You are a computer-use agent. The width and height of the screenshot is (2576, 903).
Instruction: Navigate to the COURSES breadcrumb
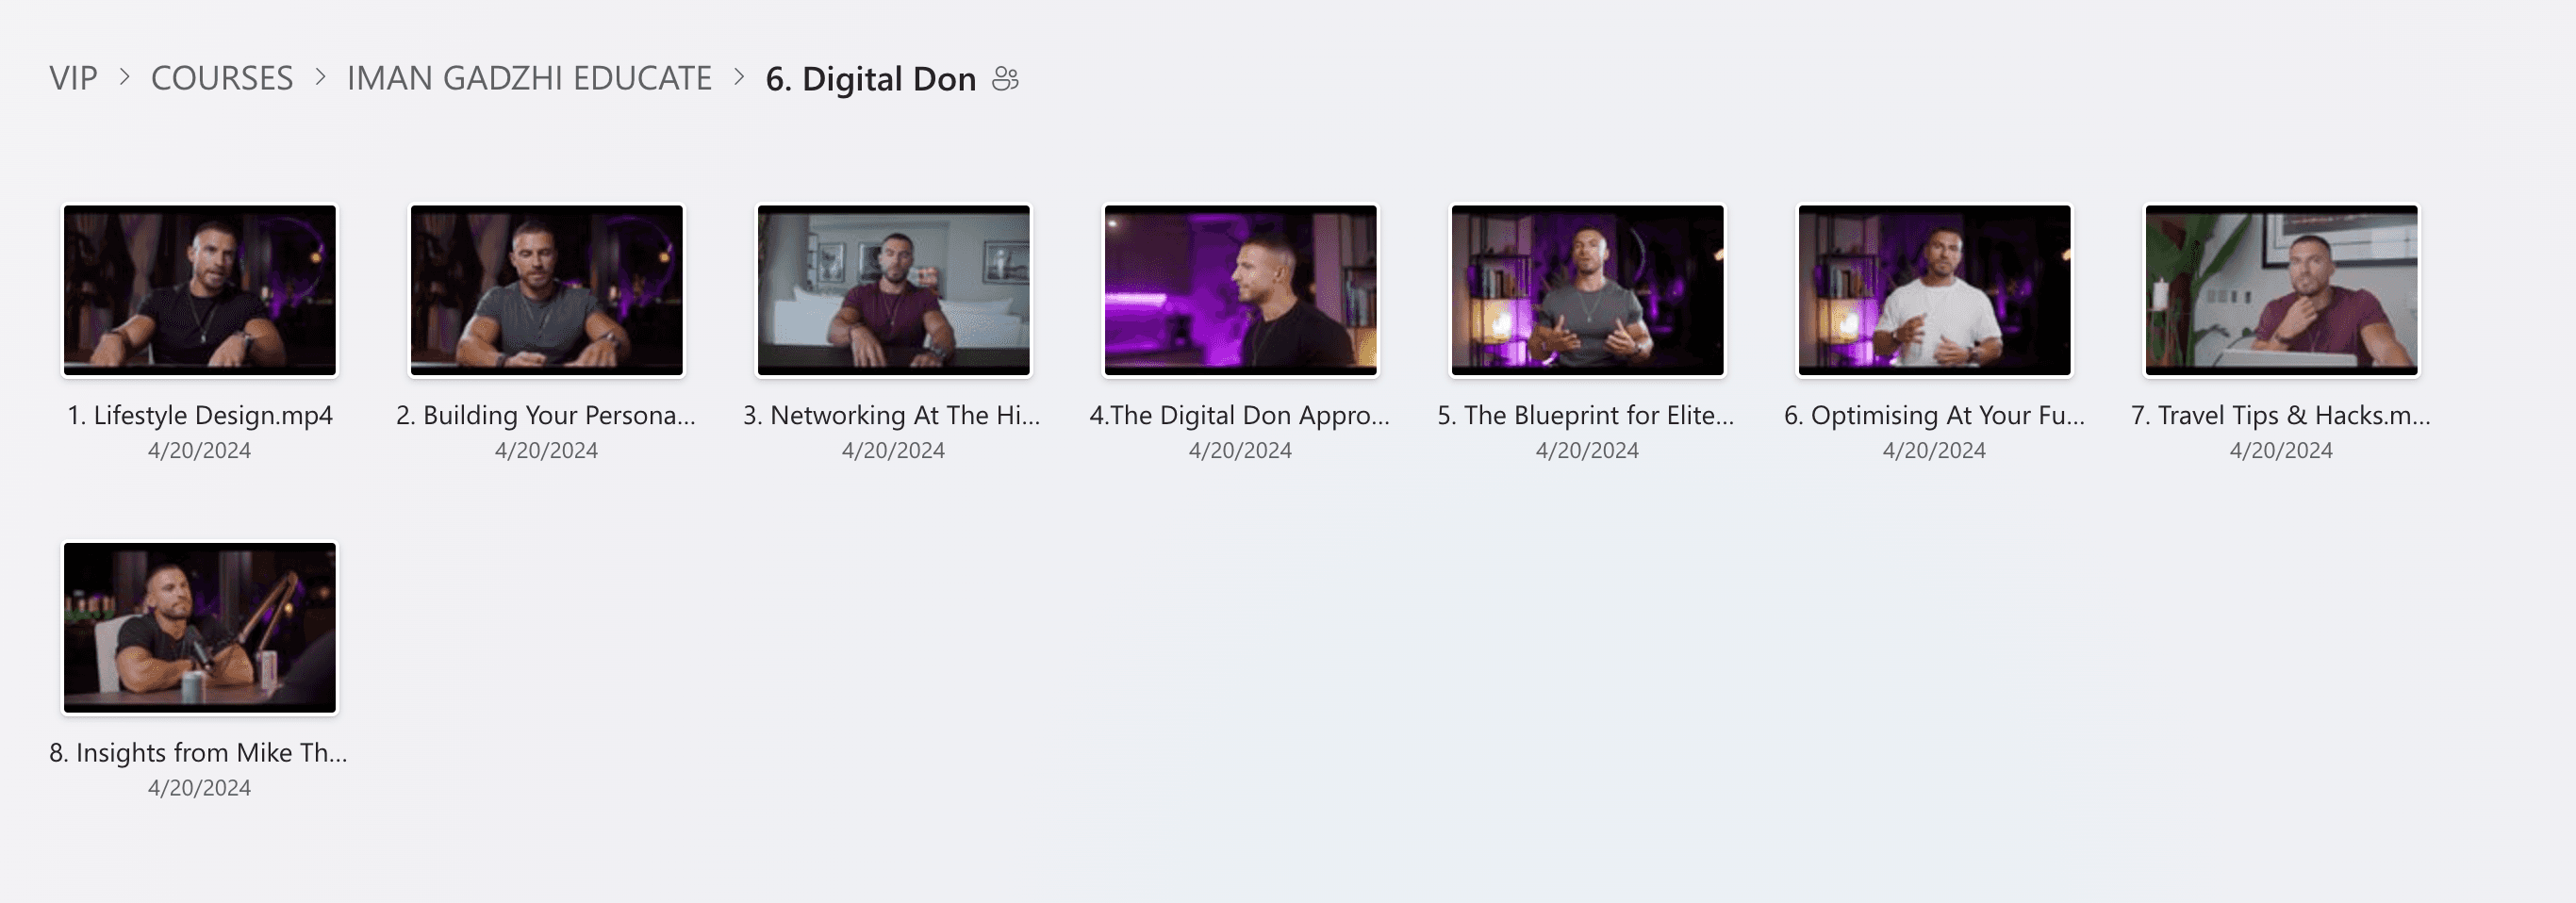(x=222, y=78)
